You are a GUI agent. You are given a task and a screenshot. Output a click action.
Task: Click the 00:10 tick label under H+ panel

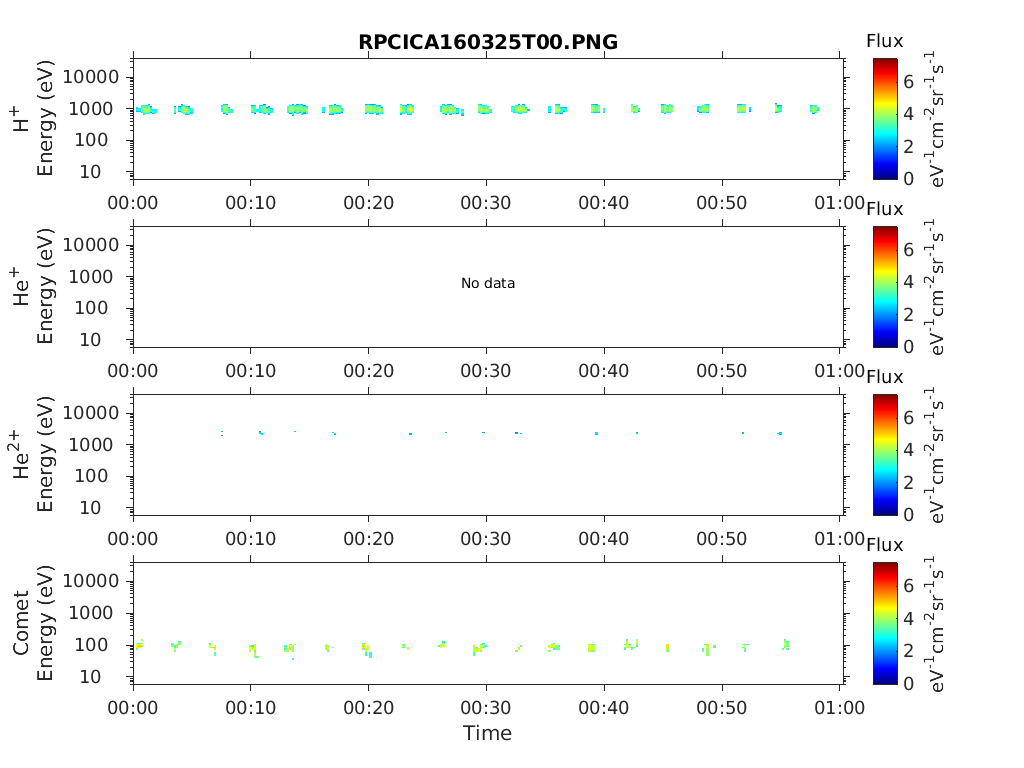(251, 203)
